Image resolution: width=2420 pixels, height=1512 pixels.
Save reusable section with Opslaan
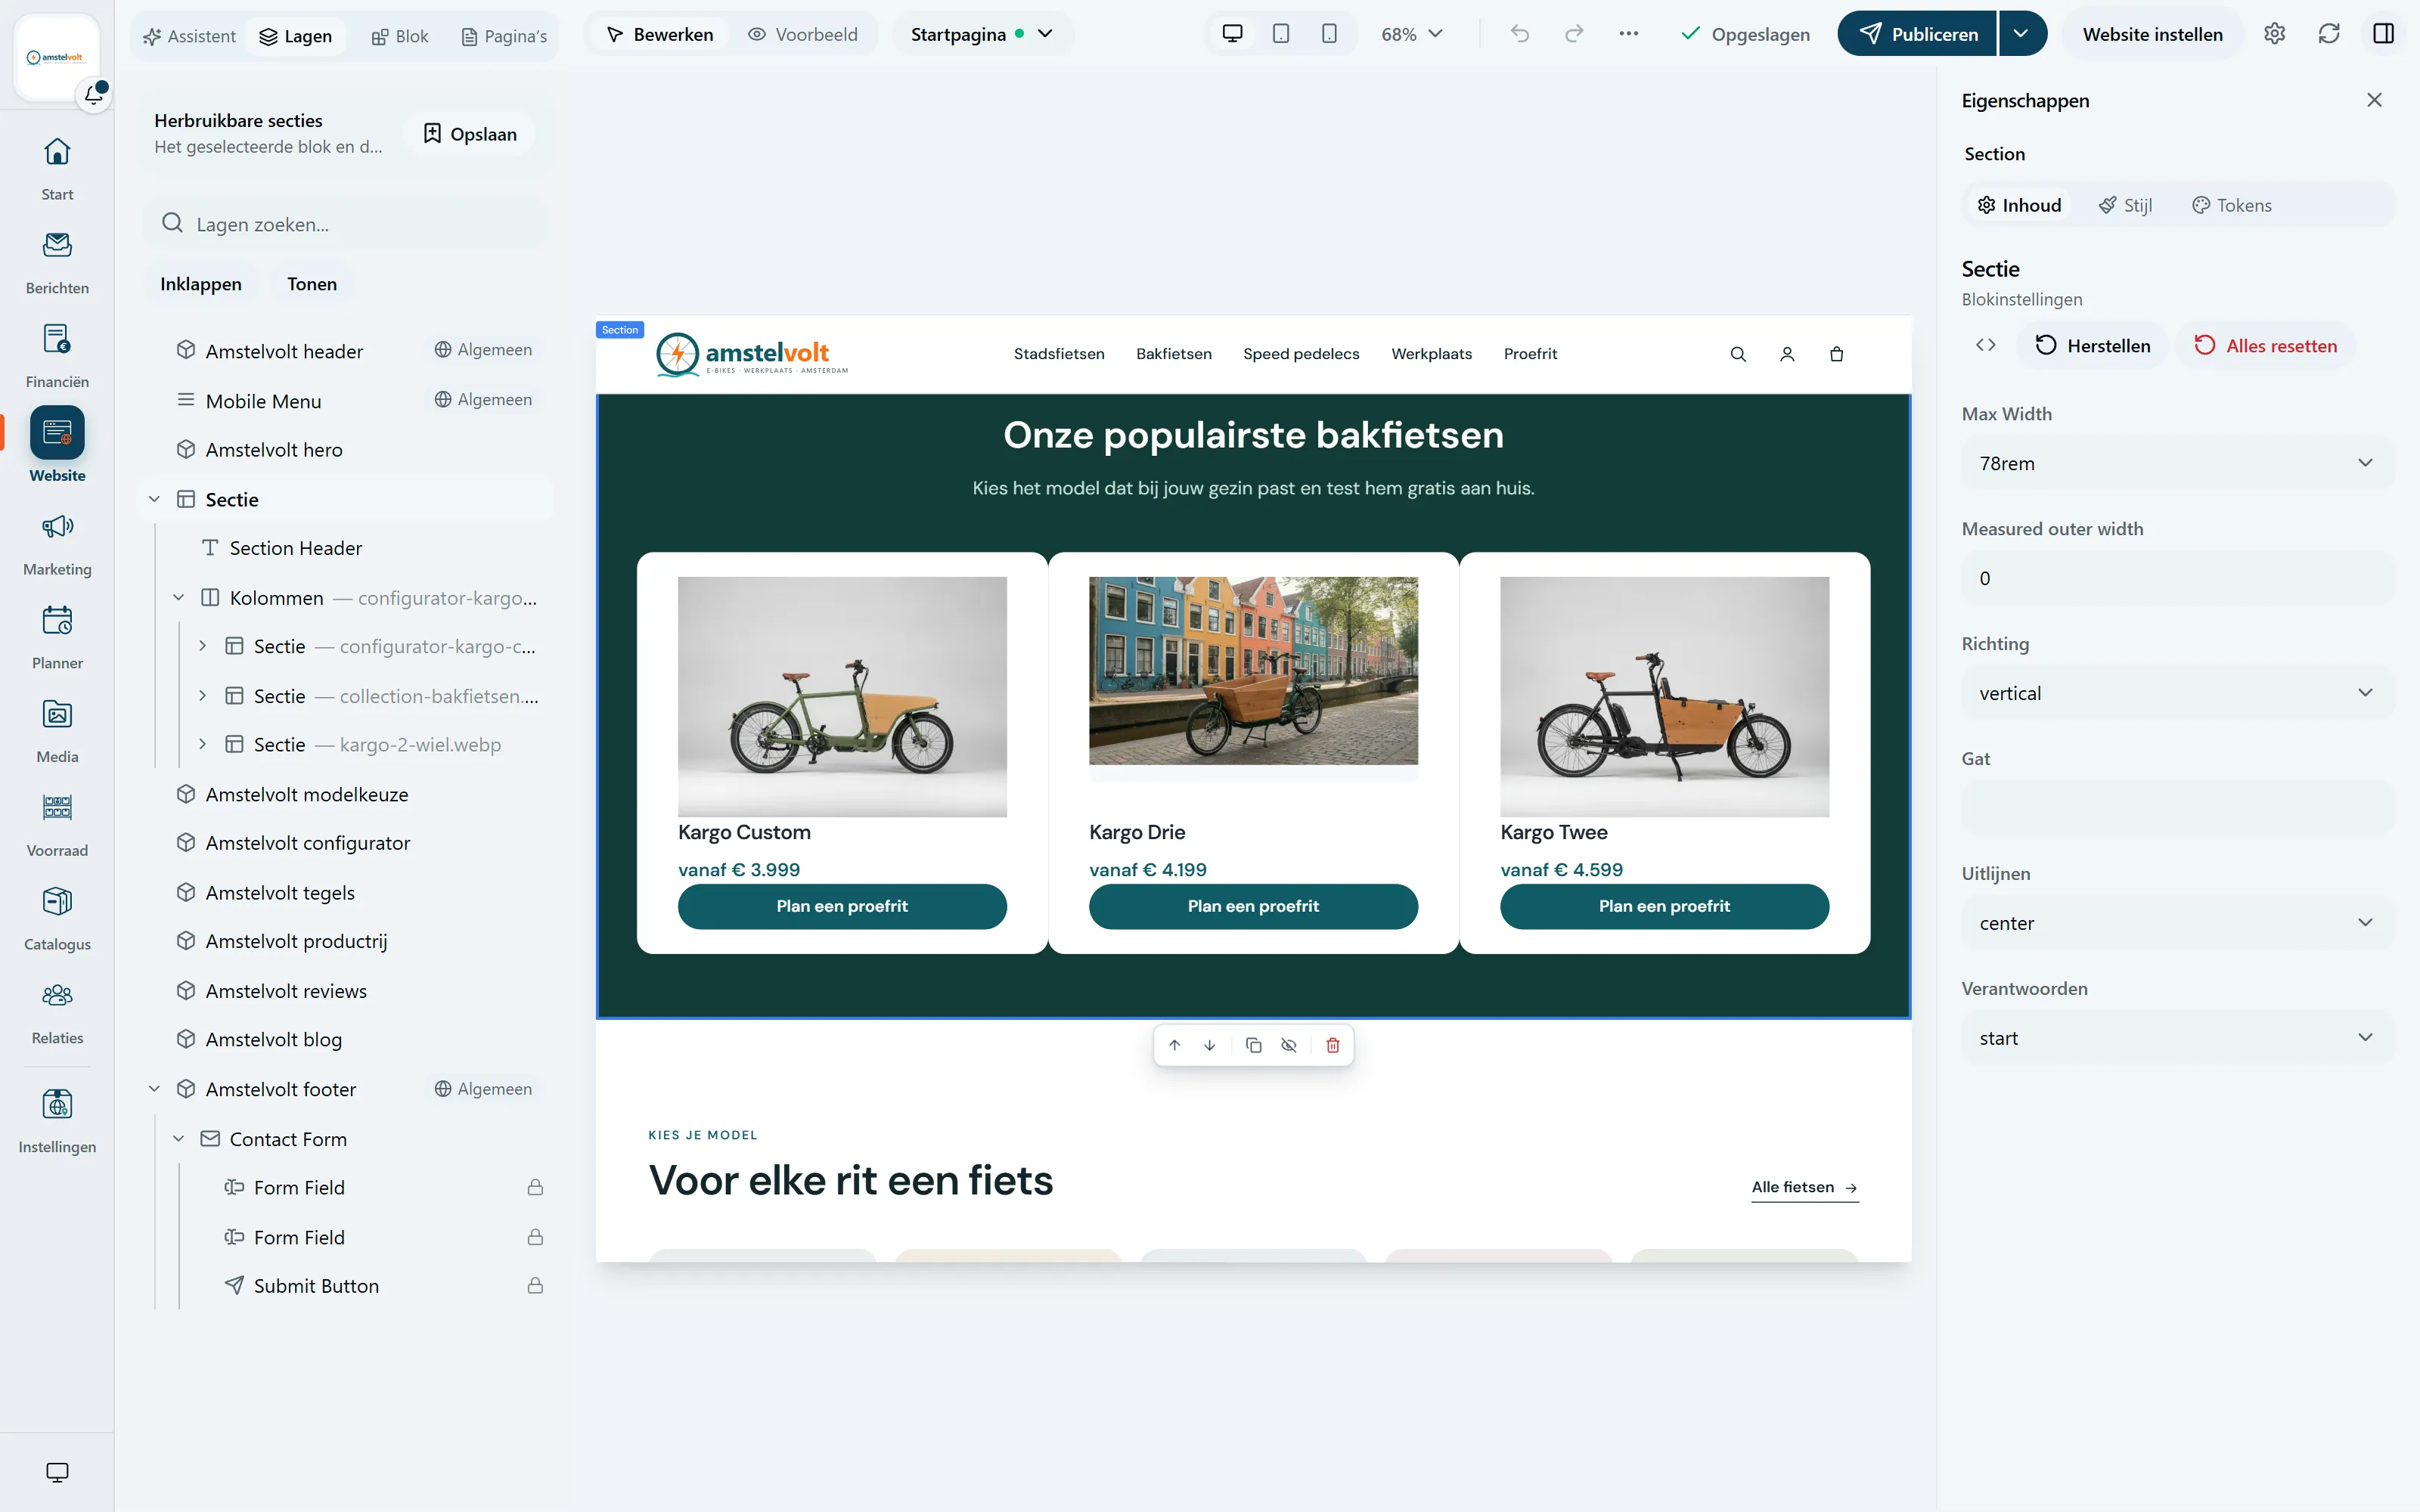point(470,134)
